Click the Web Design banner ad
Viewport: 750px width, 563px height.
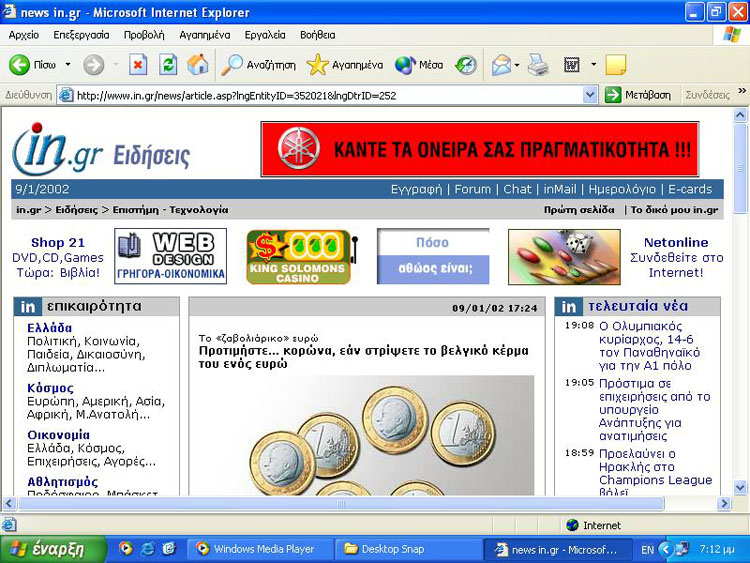click(170, 256)
